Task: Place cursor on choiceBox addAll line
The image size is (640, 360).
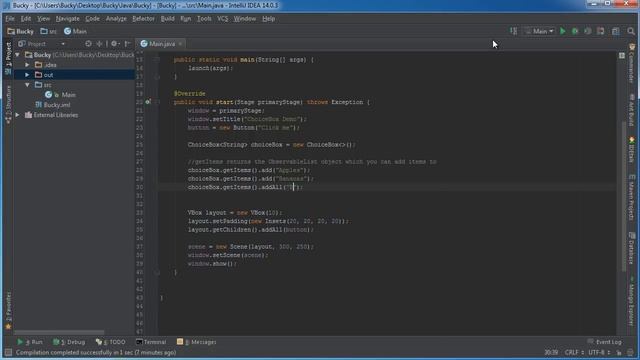Action: coord(245,187)
